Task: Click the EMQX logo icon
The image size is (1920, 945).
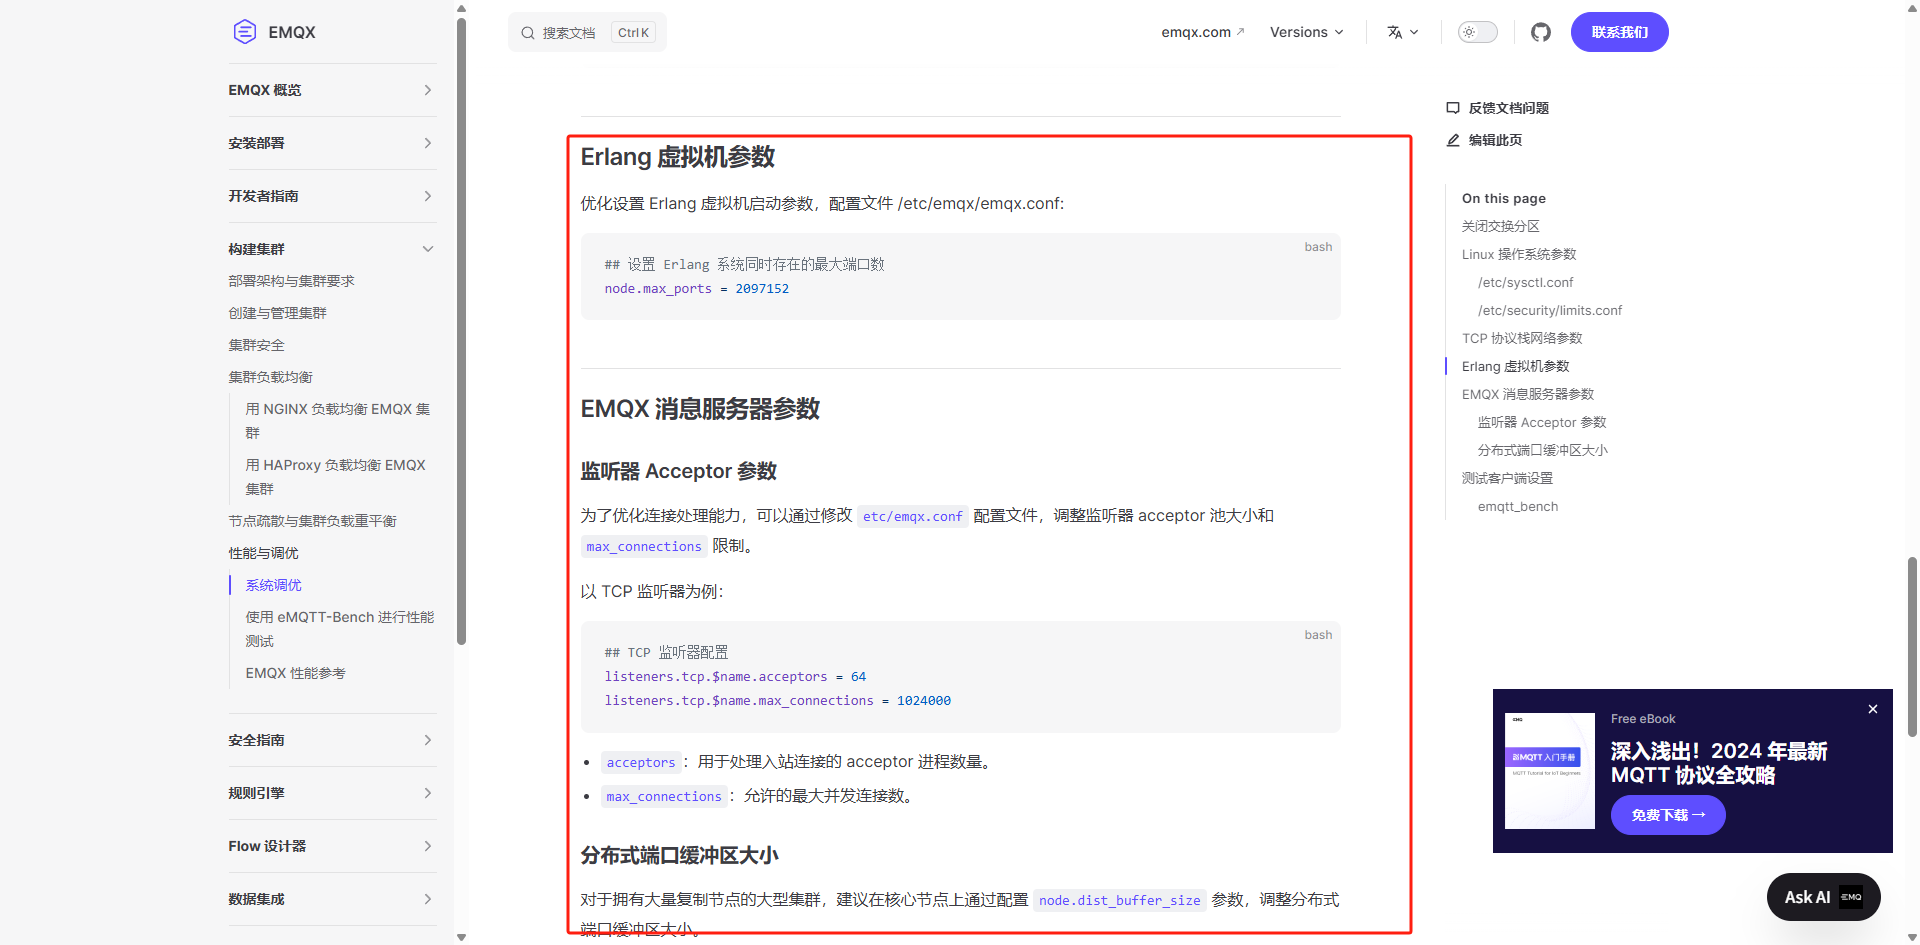Action: pyautogui.click(x=245, y=32)
